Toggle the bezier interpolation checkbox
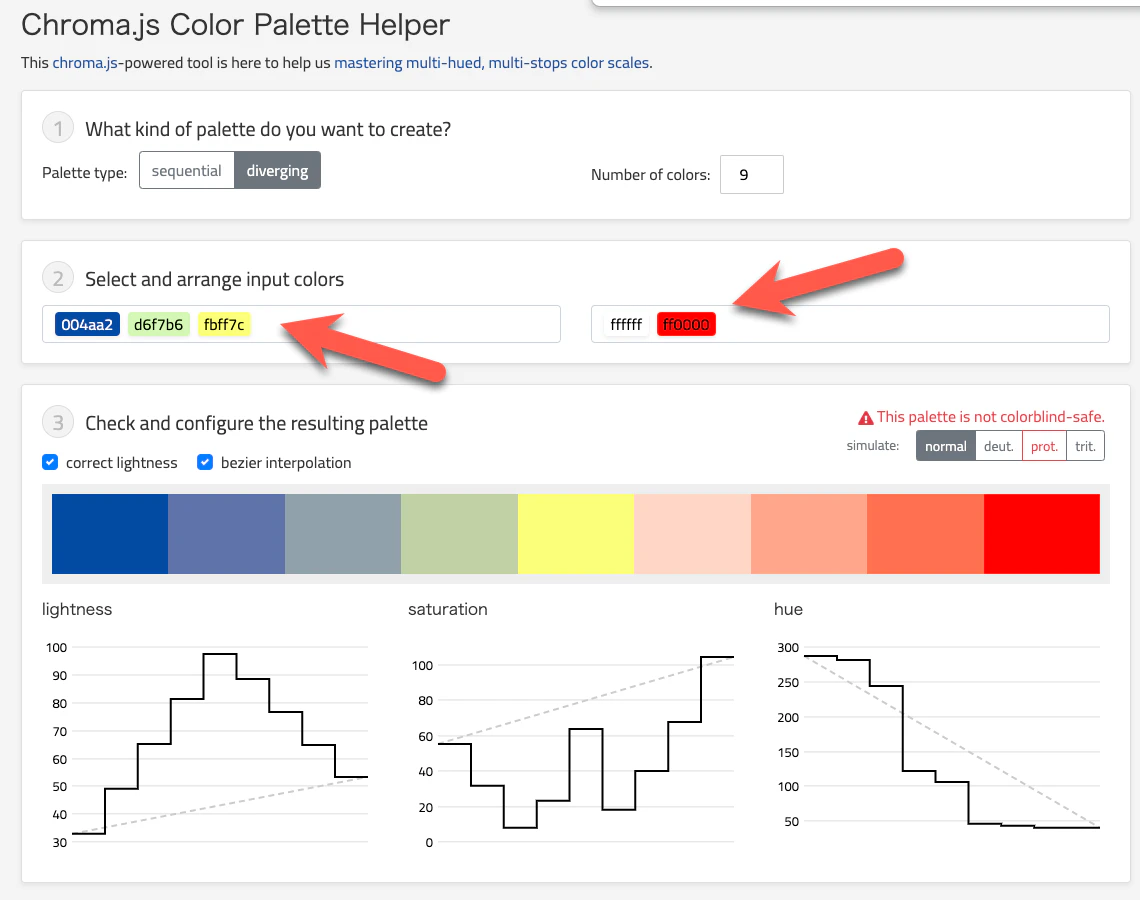1140x900 pixels. 205,462
